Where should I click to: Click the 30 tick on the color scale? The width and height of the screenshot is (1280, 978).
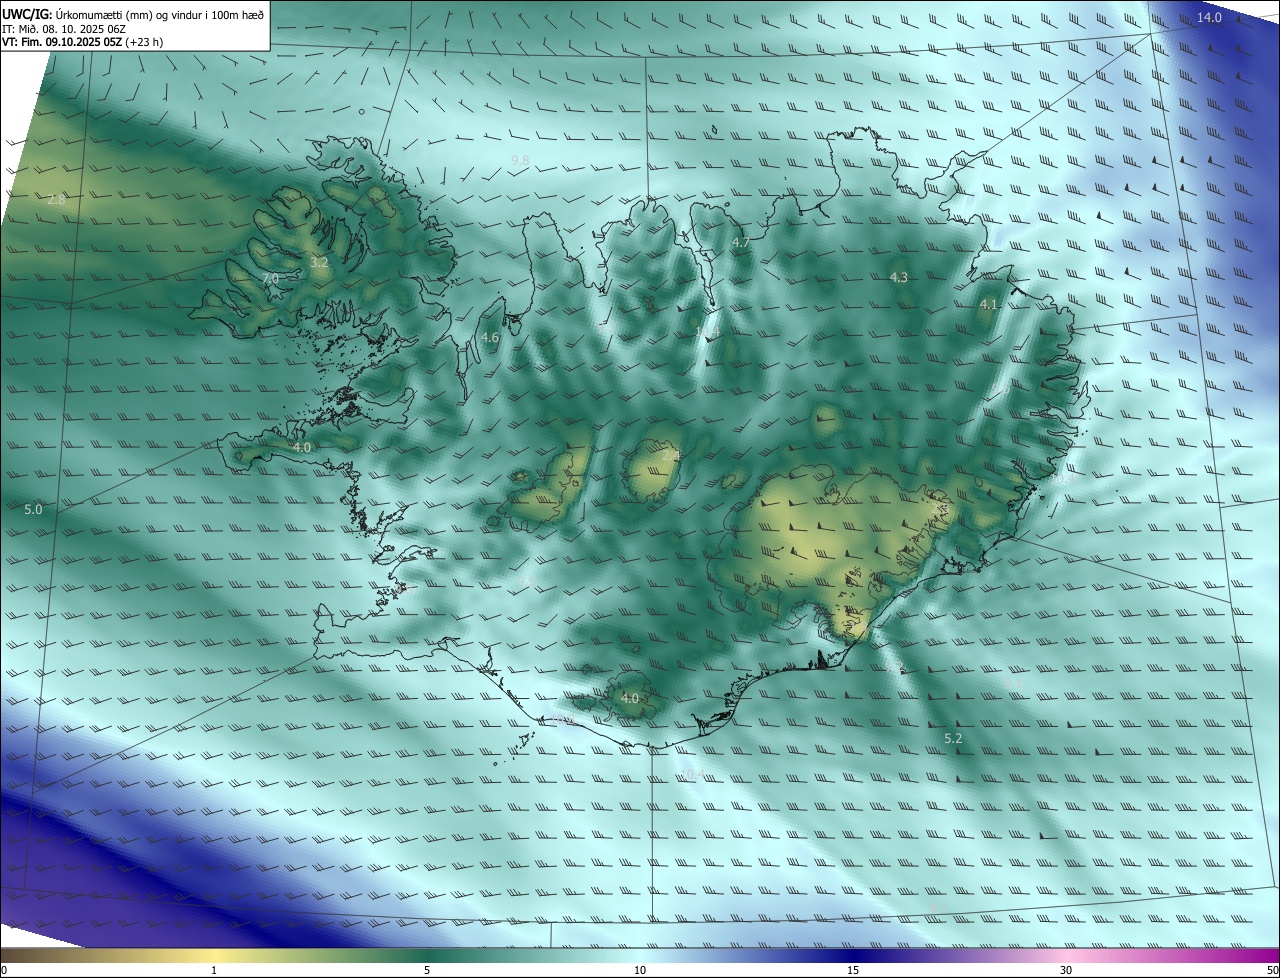1066,970
